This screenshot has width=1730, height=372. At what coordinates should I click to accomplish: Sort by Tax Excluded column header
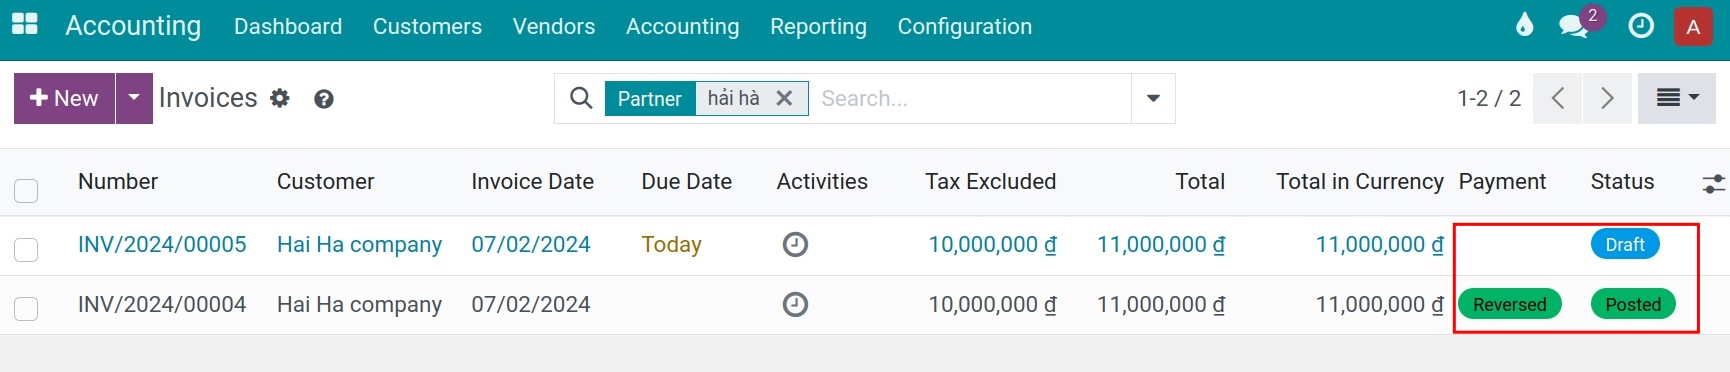(x=990, y=181)
